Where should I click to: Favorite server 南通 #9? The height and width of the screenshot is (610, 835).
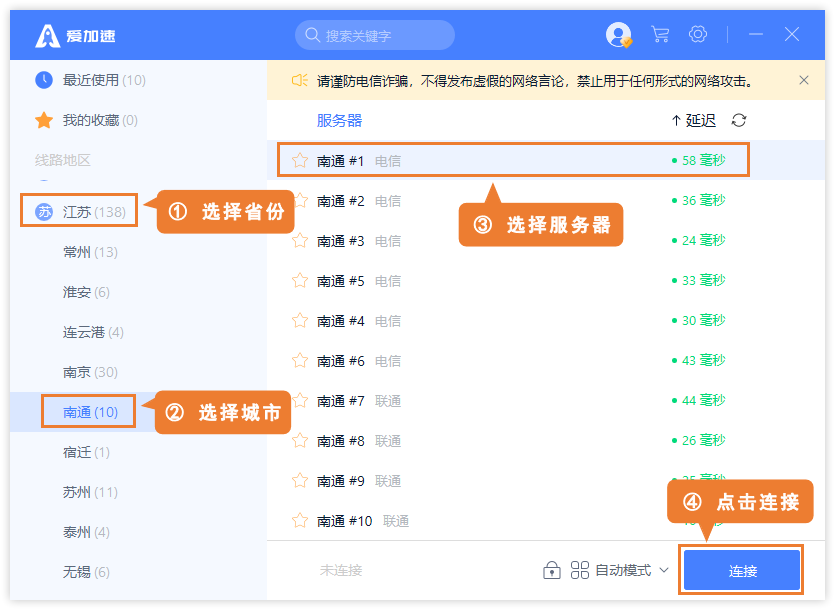click(x=300, y=481)
